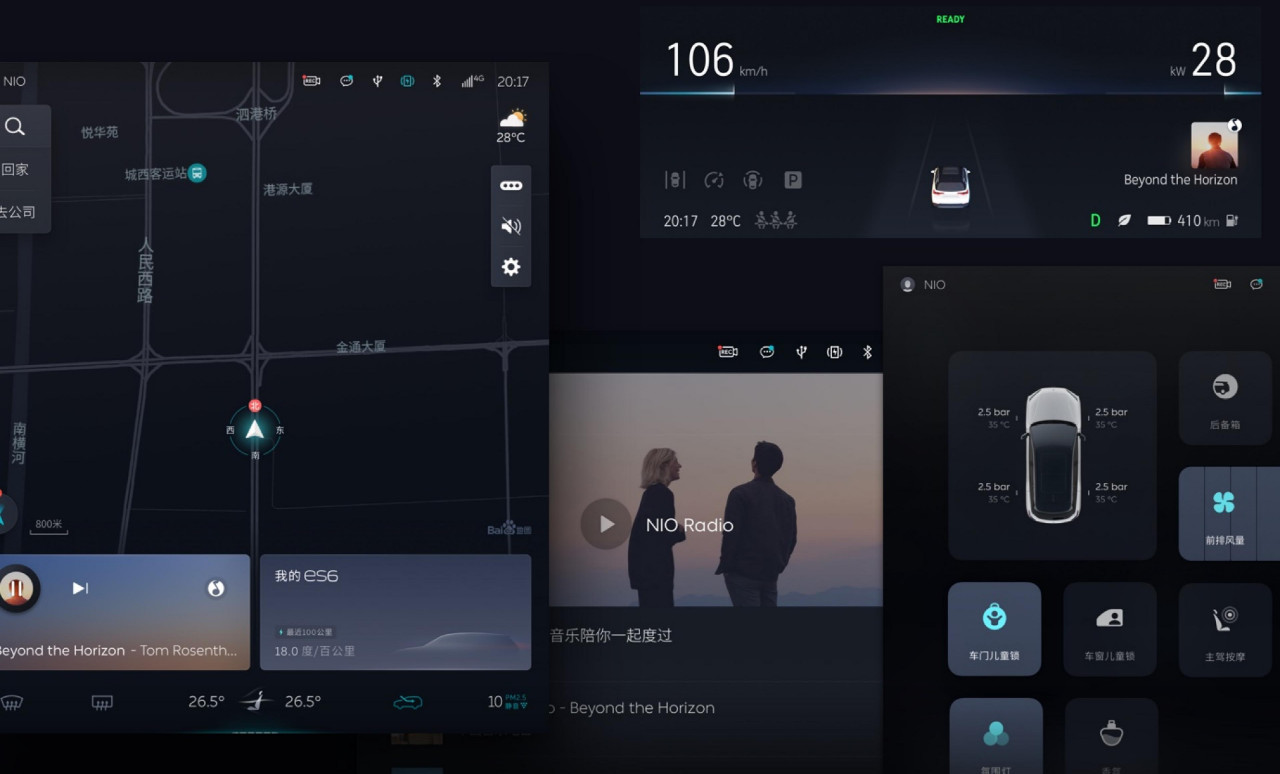Tap the battery level icon beside 410 km
This screenshot has height=774, width=1280.
click(x=1159, y=220)
